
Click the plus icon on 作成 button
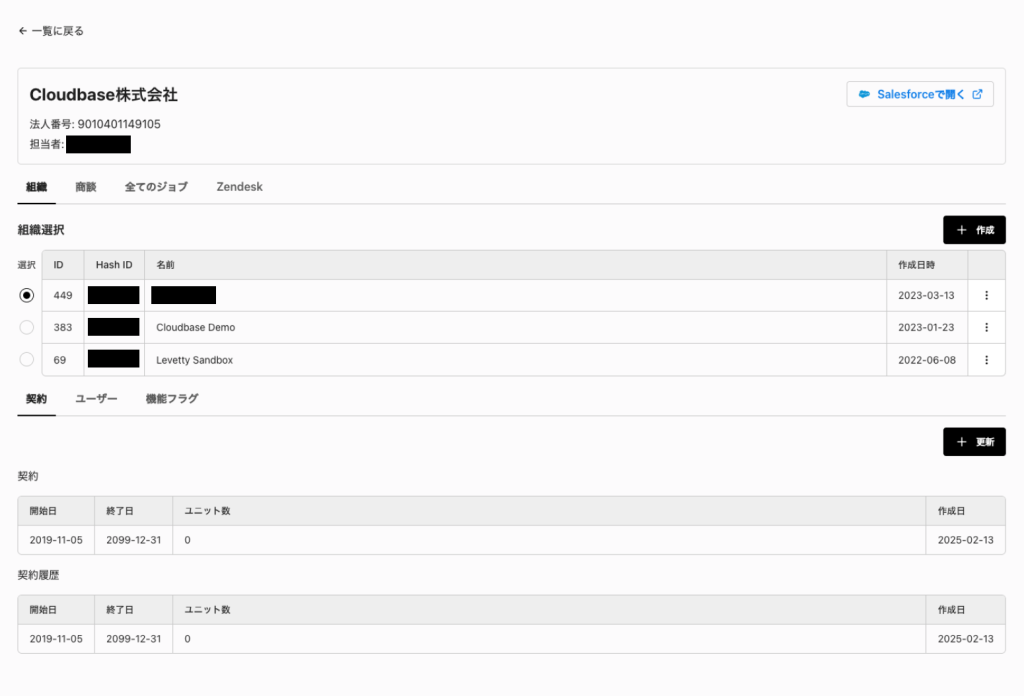click(961, 230)
